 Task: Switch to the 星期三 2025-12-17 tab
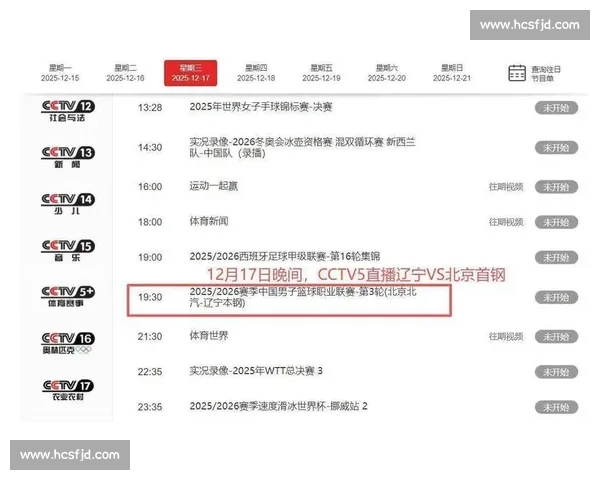pyautogui.click(x=191, y=73)
